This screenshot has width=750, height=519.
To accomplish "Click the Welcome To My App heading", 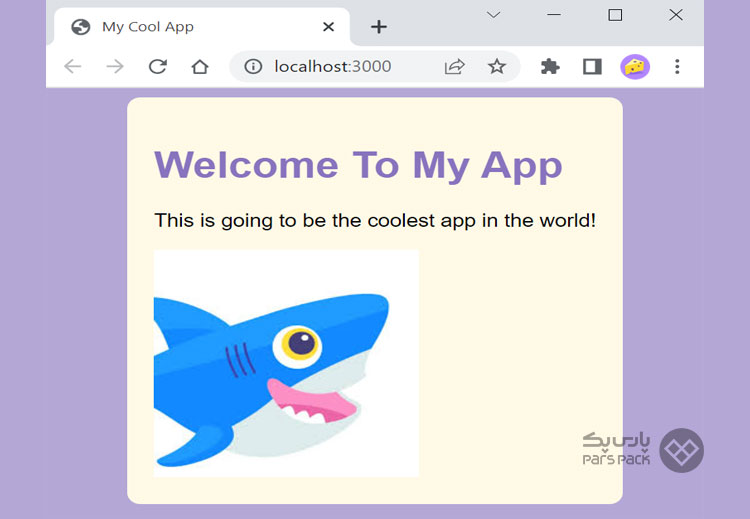I will pos(358,166).
